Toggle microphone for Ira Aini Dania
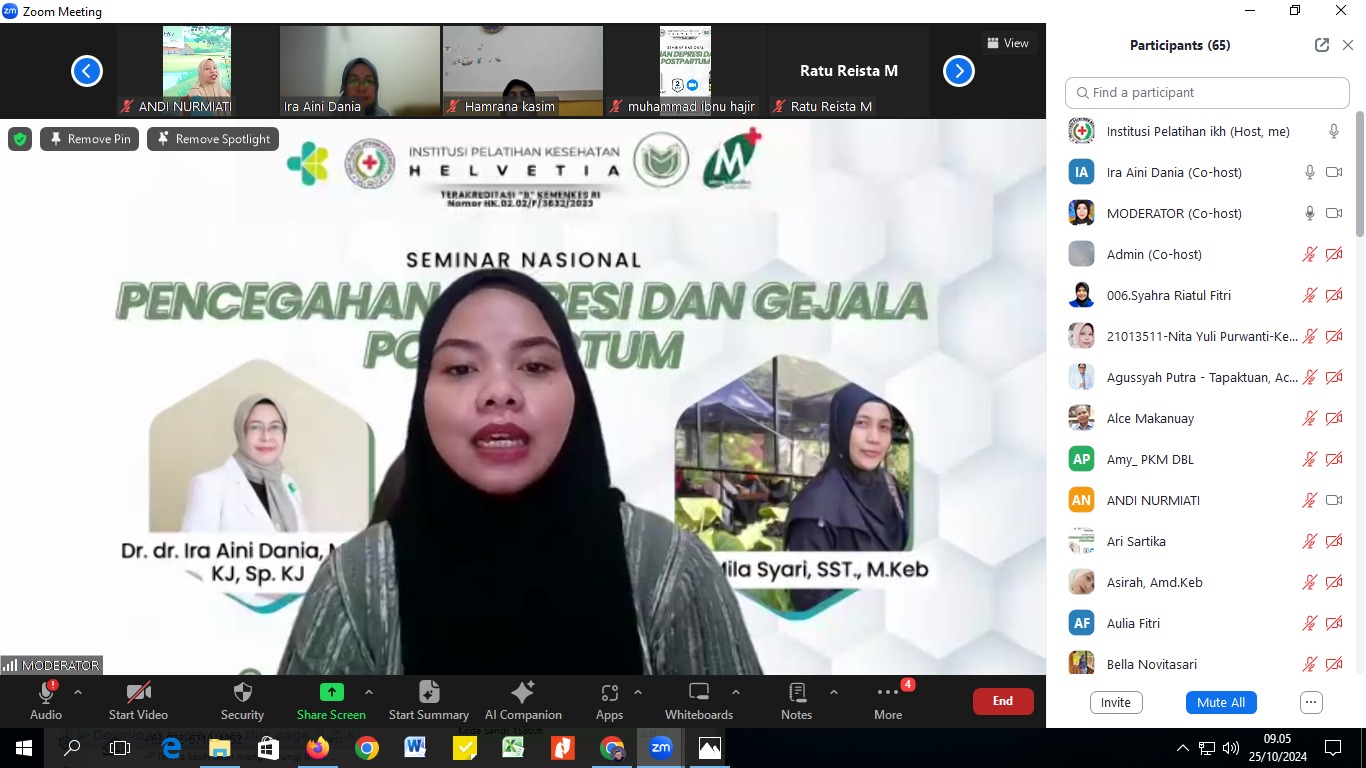The image size is (1366, 768). coord(1309,172)
